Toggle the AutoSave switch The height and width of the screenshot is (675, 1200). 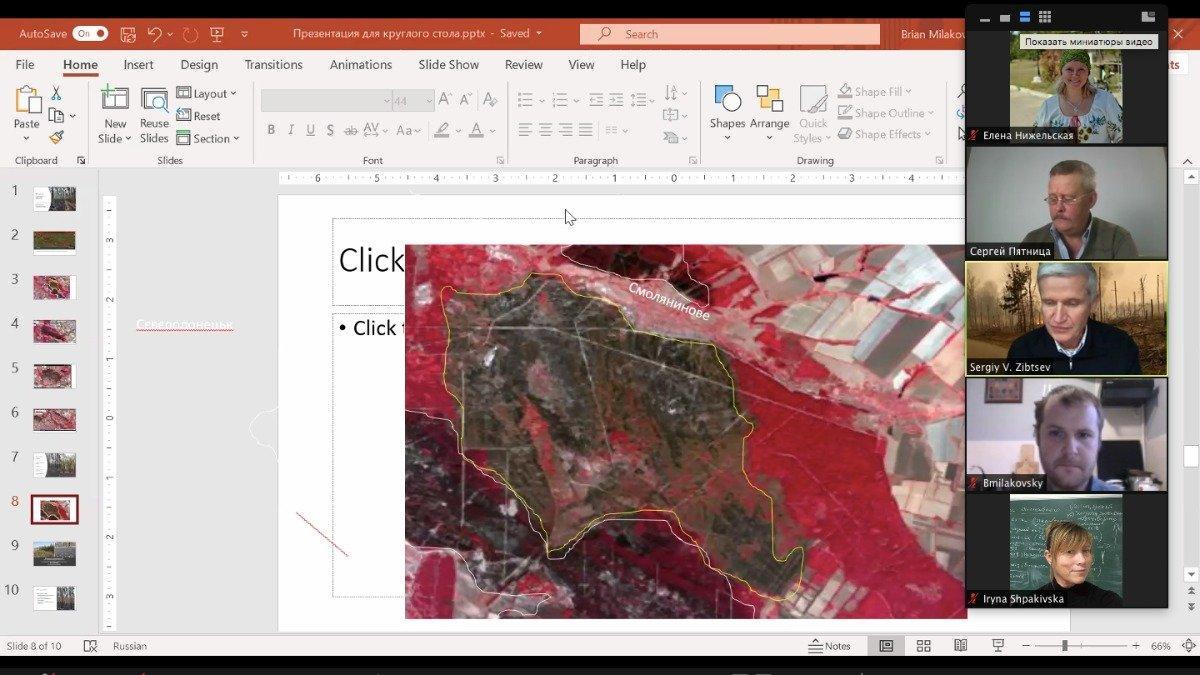click(90, 33)
